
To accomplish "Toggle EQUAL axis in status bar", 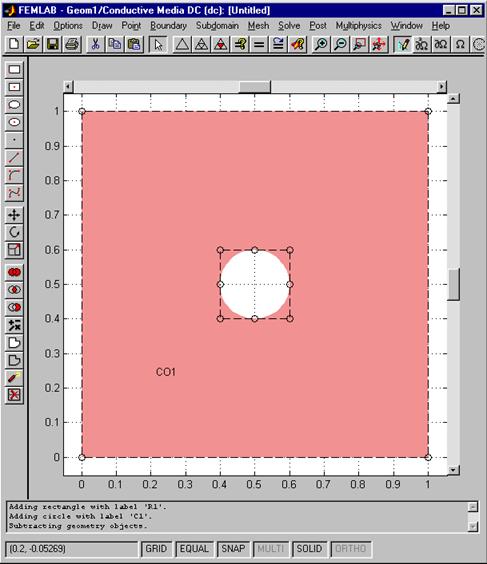I will [194, 549].
